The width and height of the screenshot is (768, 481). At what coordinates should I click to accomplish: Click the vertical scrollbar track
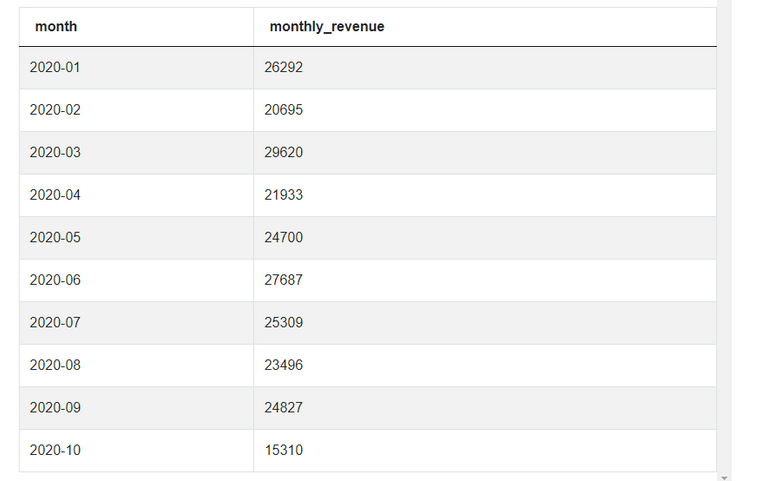point(724,237)
